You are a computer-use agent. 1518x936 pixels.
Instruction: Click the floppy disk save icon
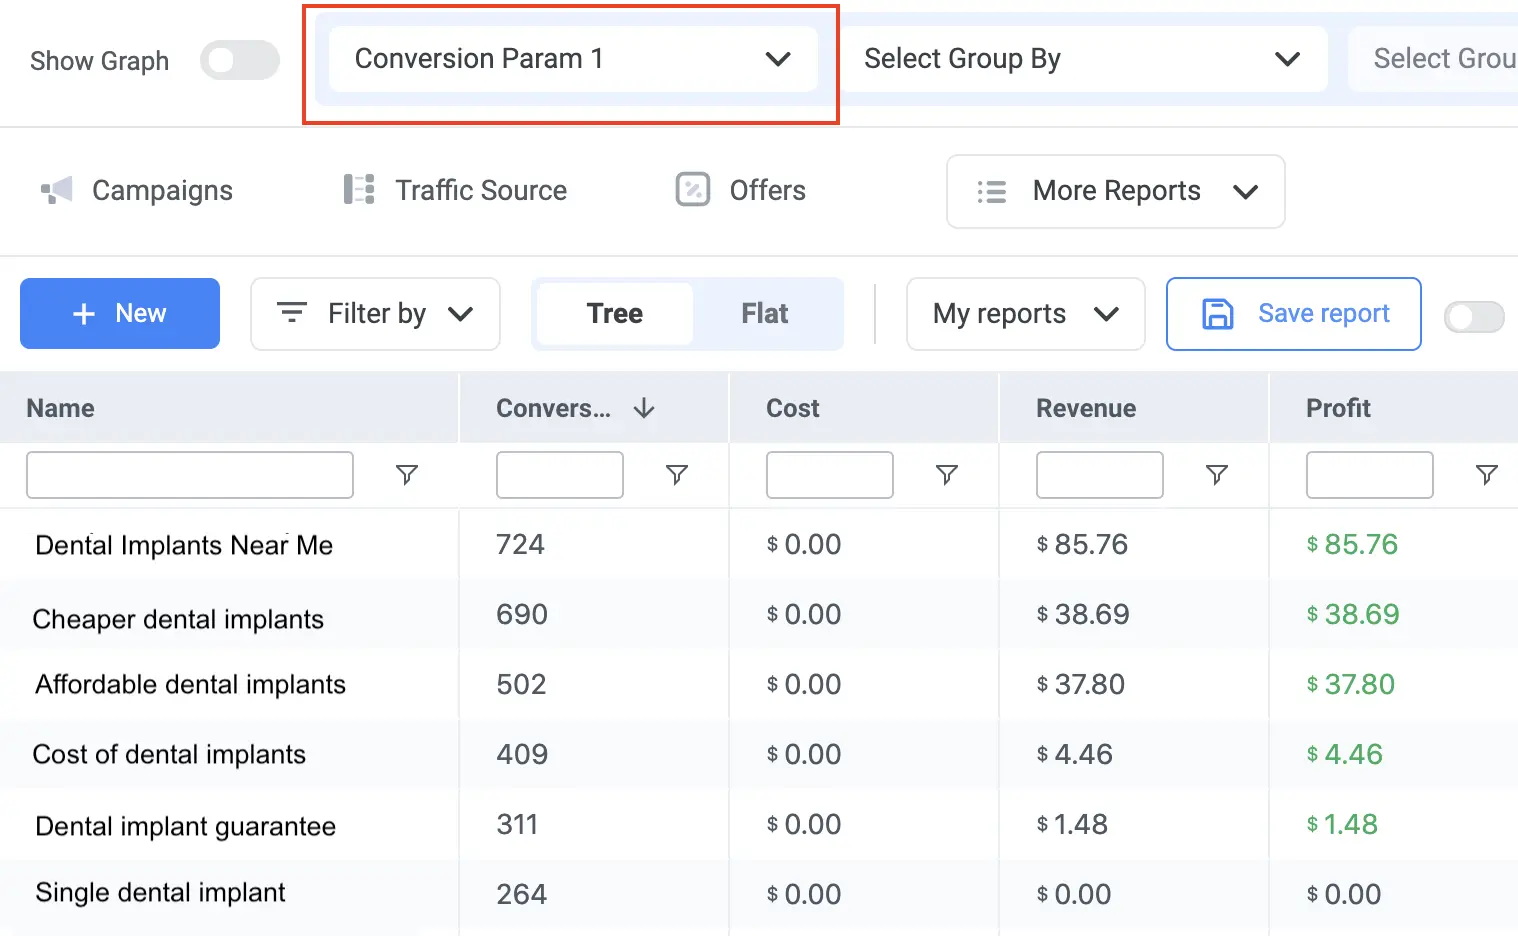tap(1217, 314)
